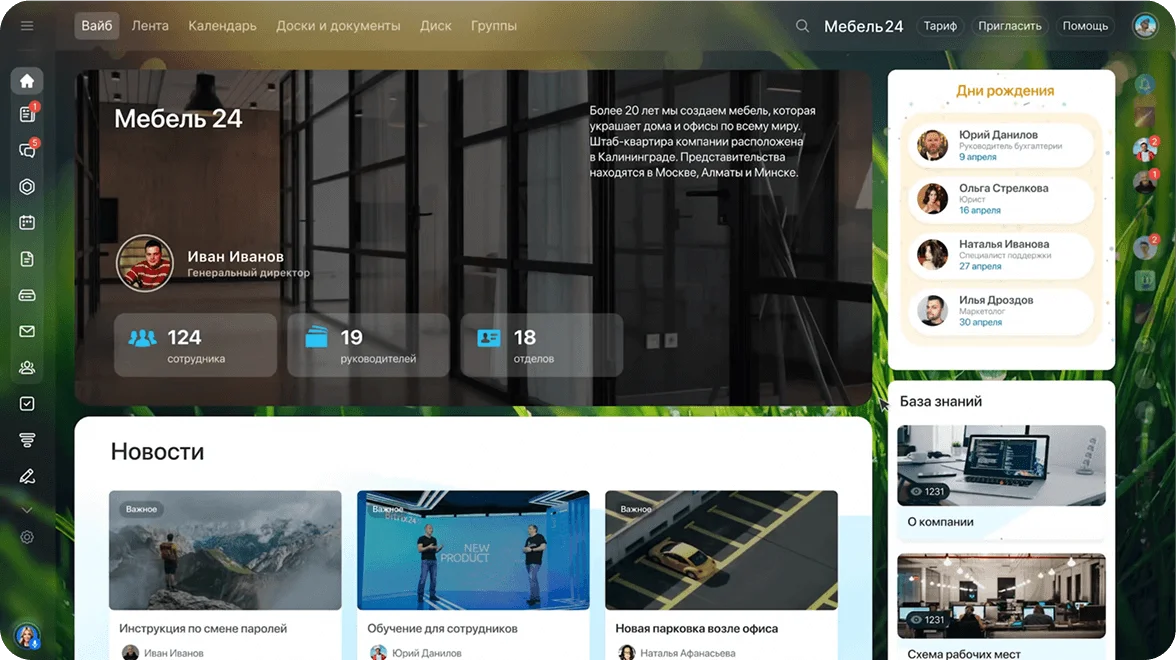Open the Тариф button in header
Image resolution: width=1176 pixels, height=660 pixels.
940,26
